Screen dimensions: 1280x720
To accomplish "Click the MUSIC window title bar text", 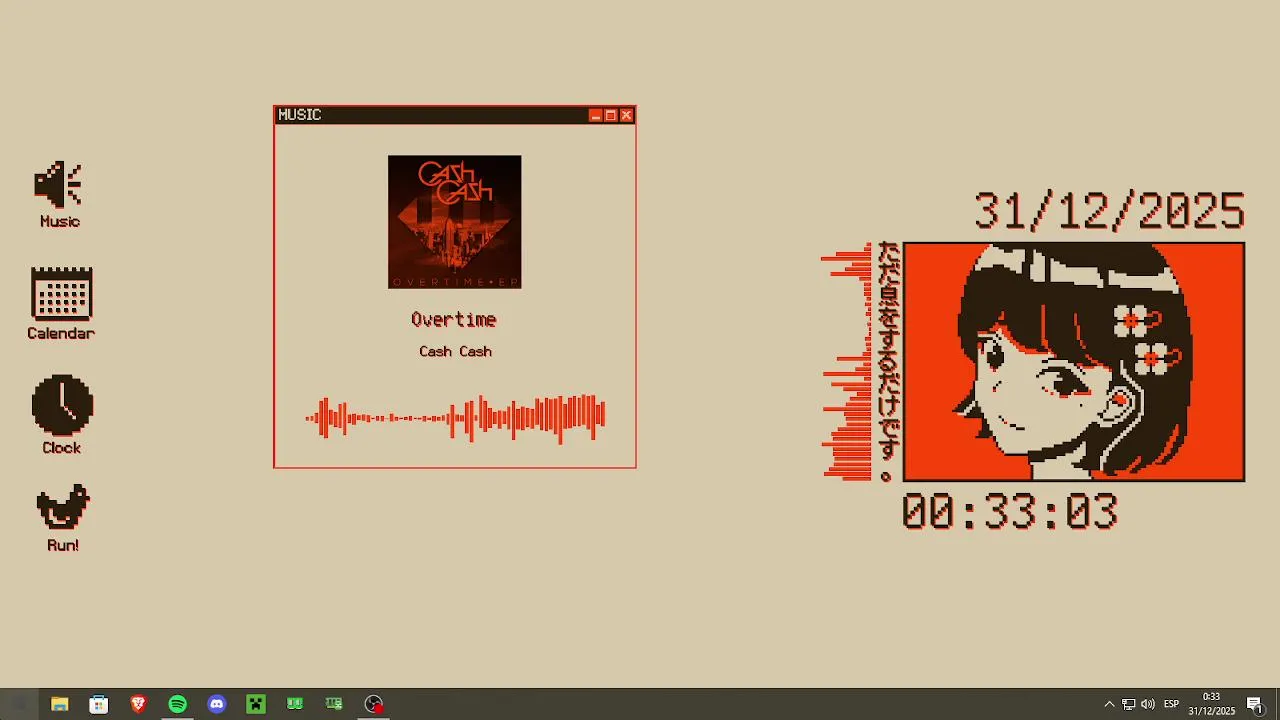I will click(x=299, y=115).
